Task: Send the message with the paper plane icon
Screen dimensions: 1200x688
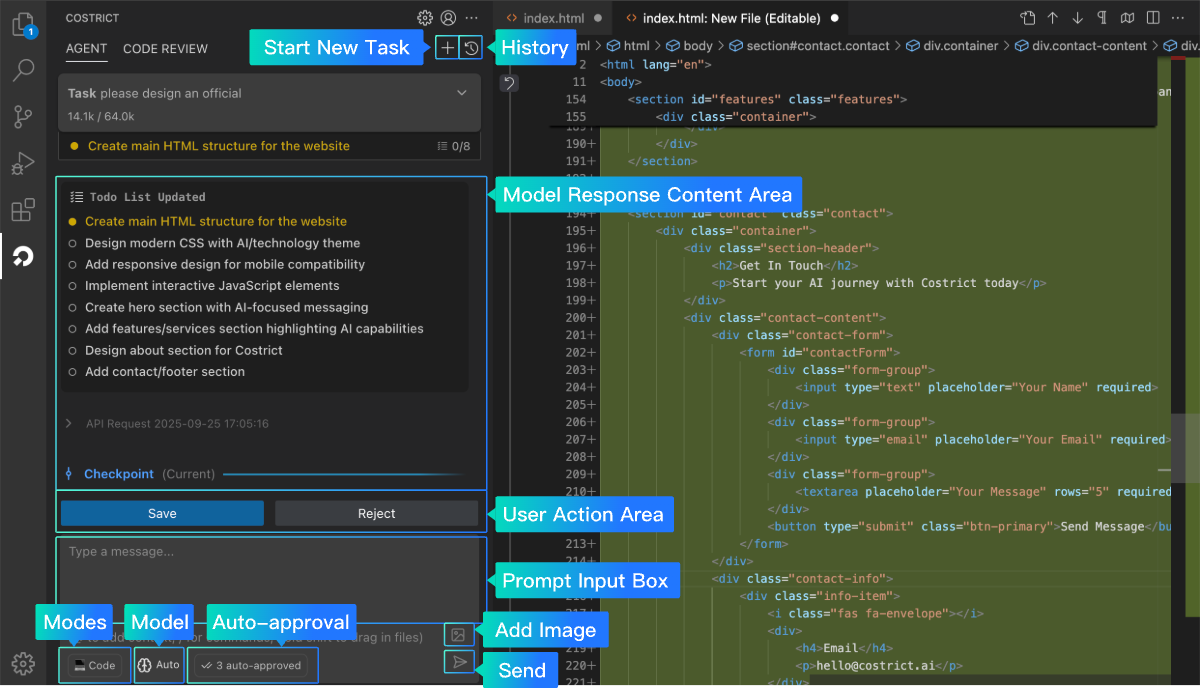Action: click(458, 662)
